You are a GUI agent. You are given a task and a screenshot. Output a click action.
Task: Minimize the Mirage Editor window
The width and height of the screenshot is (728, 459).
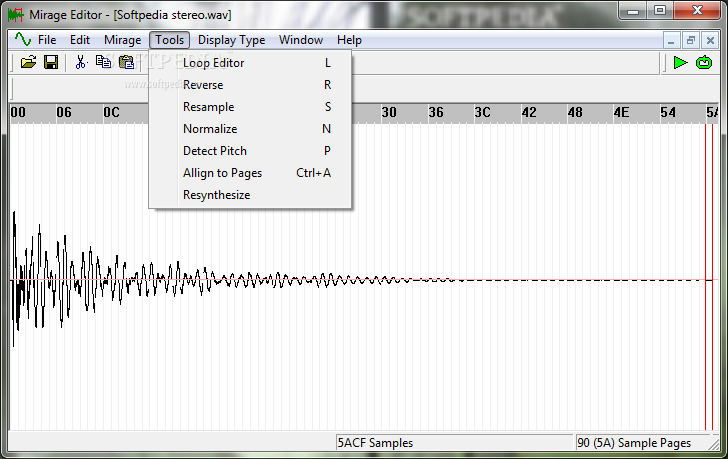pyautogui.click(x=632, y=11)
